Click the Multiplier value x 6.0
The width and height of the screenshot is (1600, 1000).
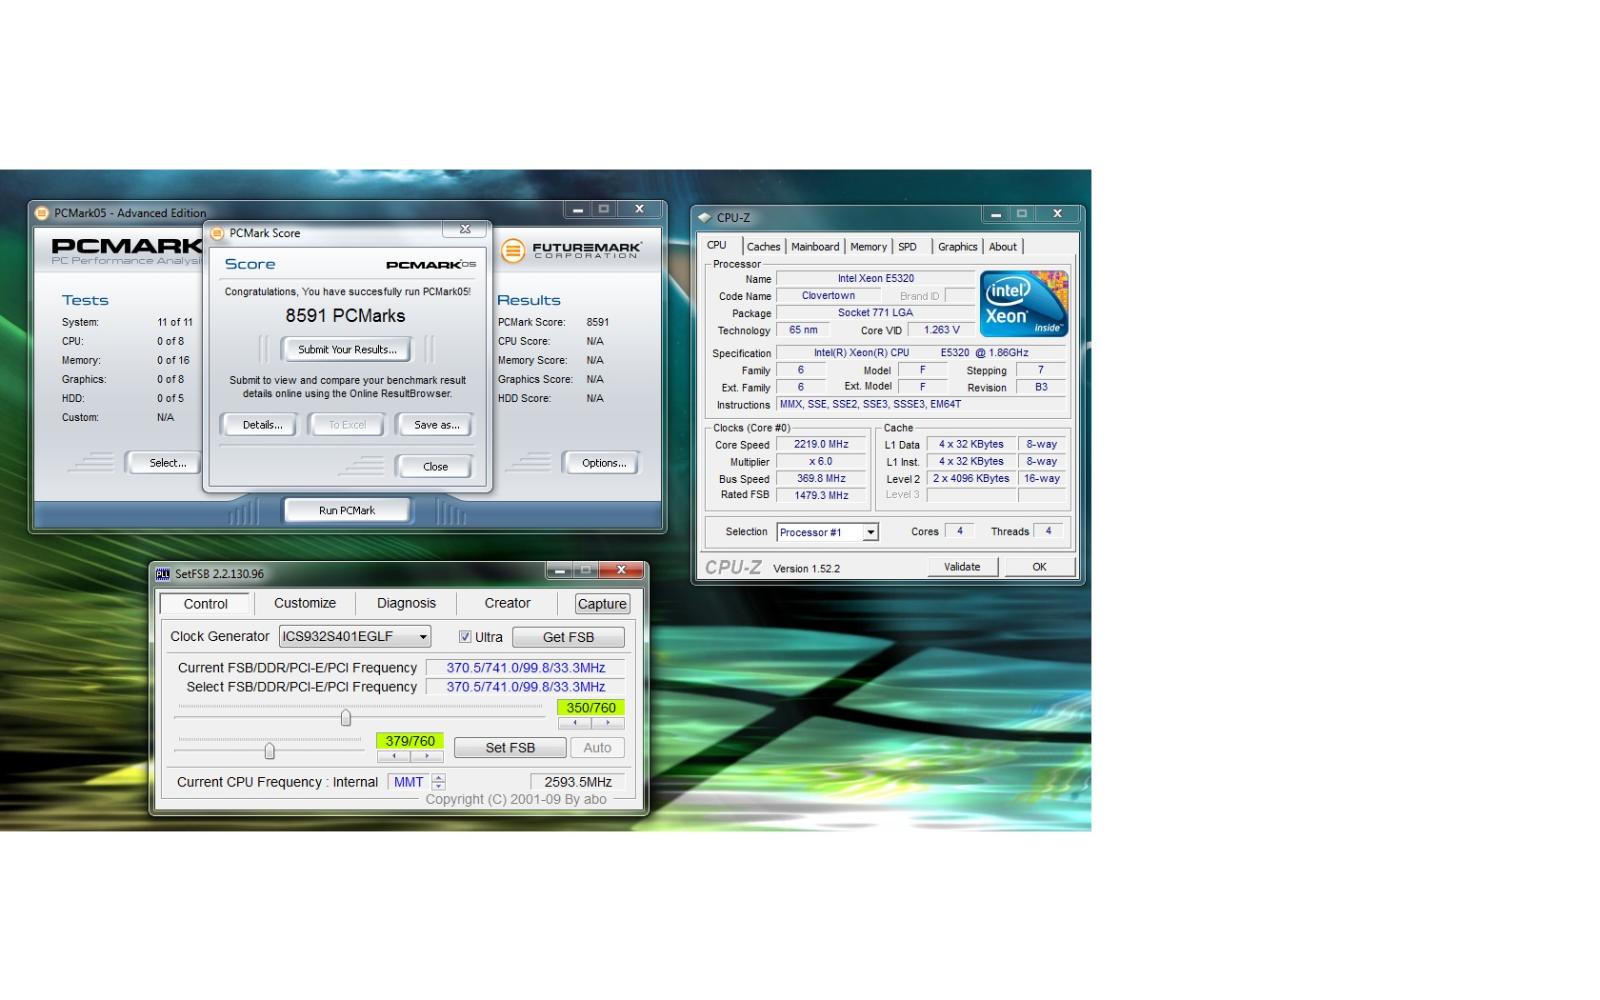pyautogui.click(x=821, y=461)
